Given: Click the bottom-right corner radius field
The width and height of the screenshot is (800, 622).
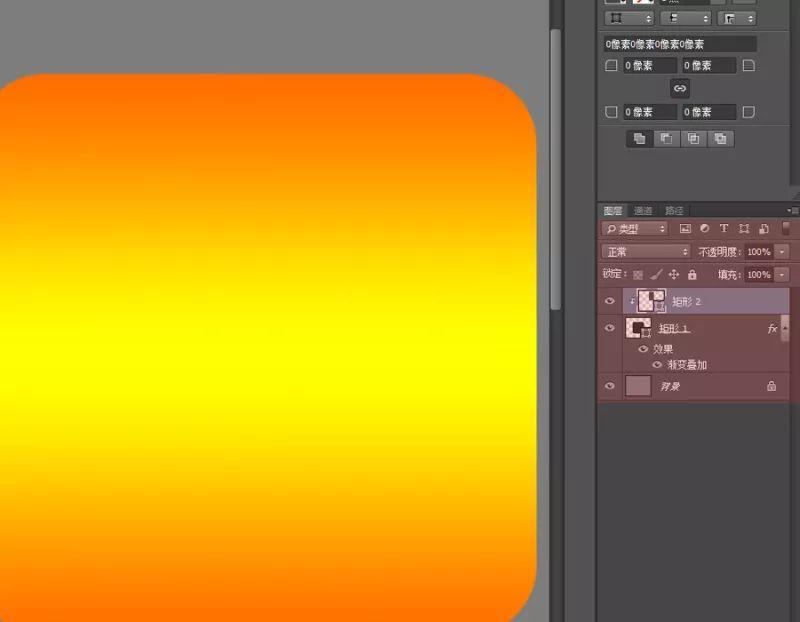Looking at the screenshot, I should (x=709, y=112).
